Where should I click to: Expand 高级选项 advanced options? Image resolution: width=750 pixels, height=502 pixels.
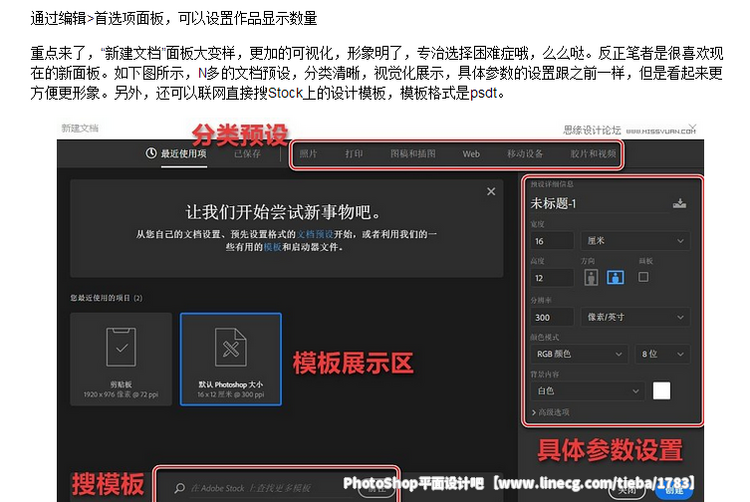click(551, 412)
